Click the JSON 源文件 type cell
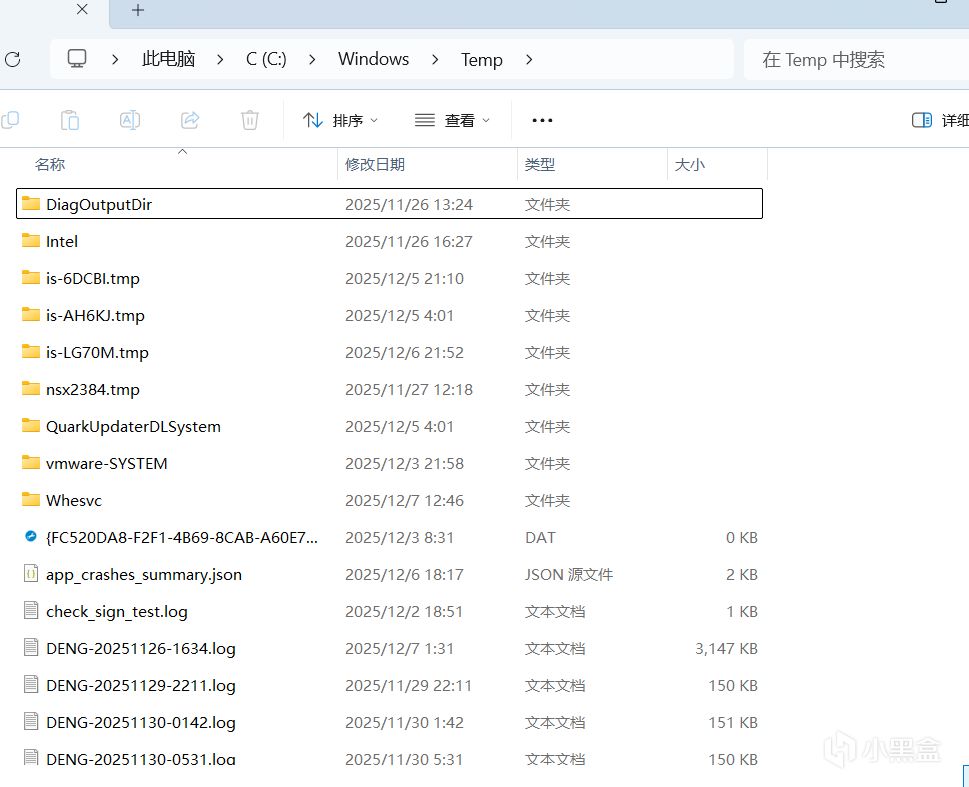The height and width of the screenshot is (787, 969). 569,575
